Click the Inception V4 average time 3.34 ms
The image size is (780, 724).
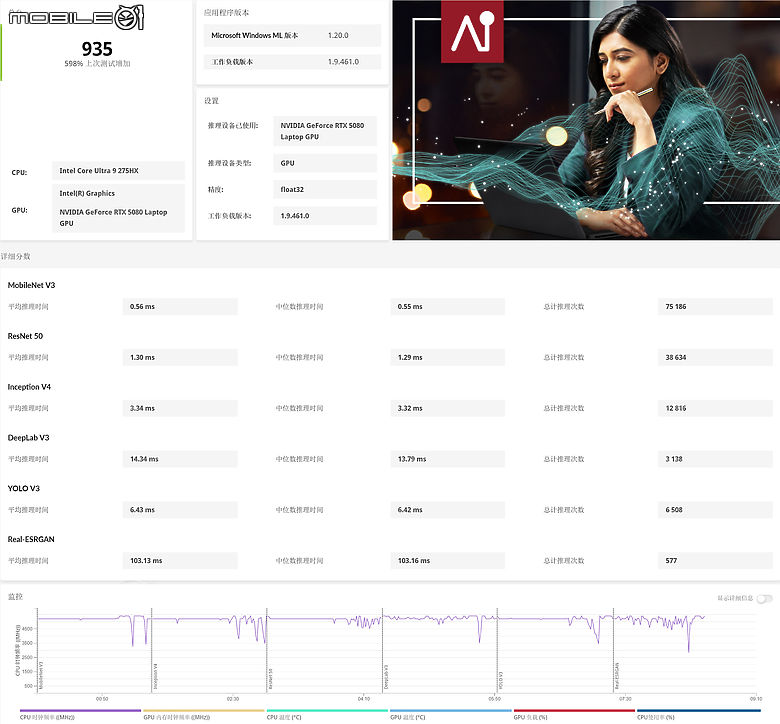tap(180, 408)
